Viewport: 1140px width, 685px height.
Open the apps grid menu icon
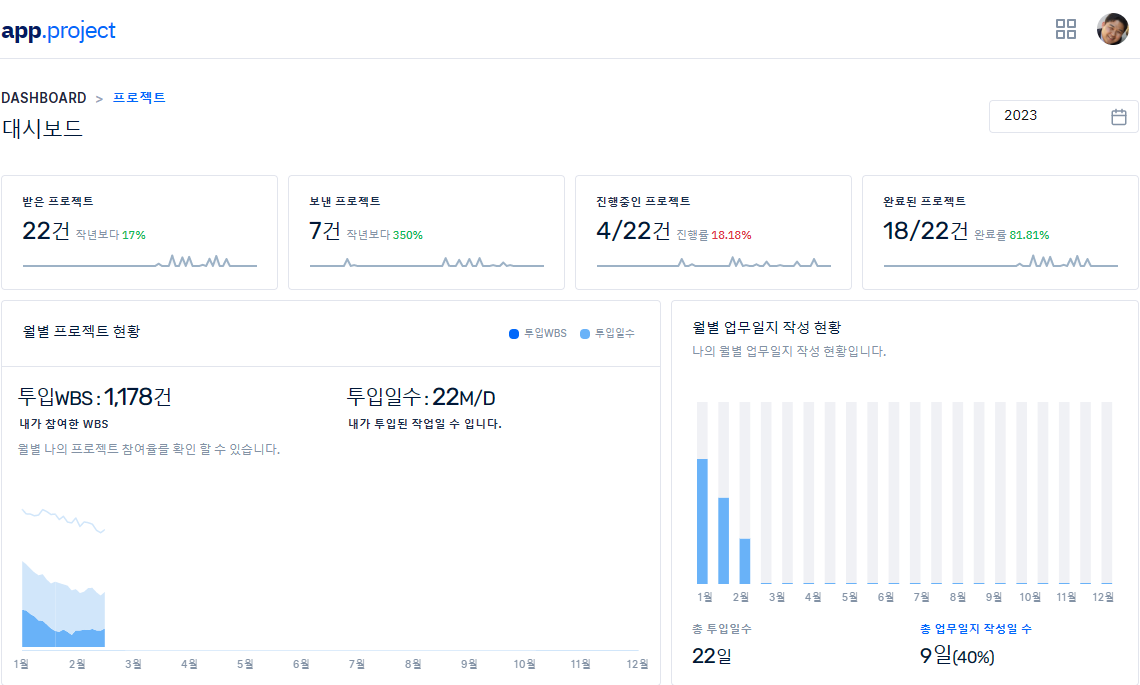point(1066,29)
